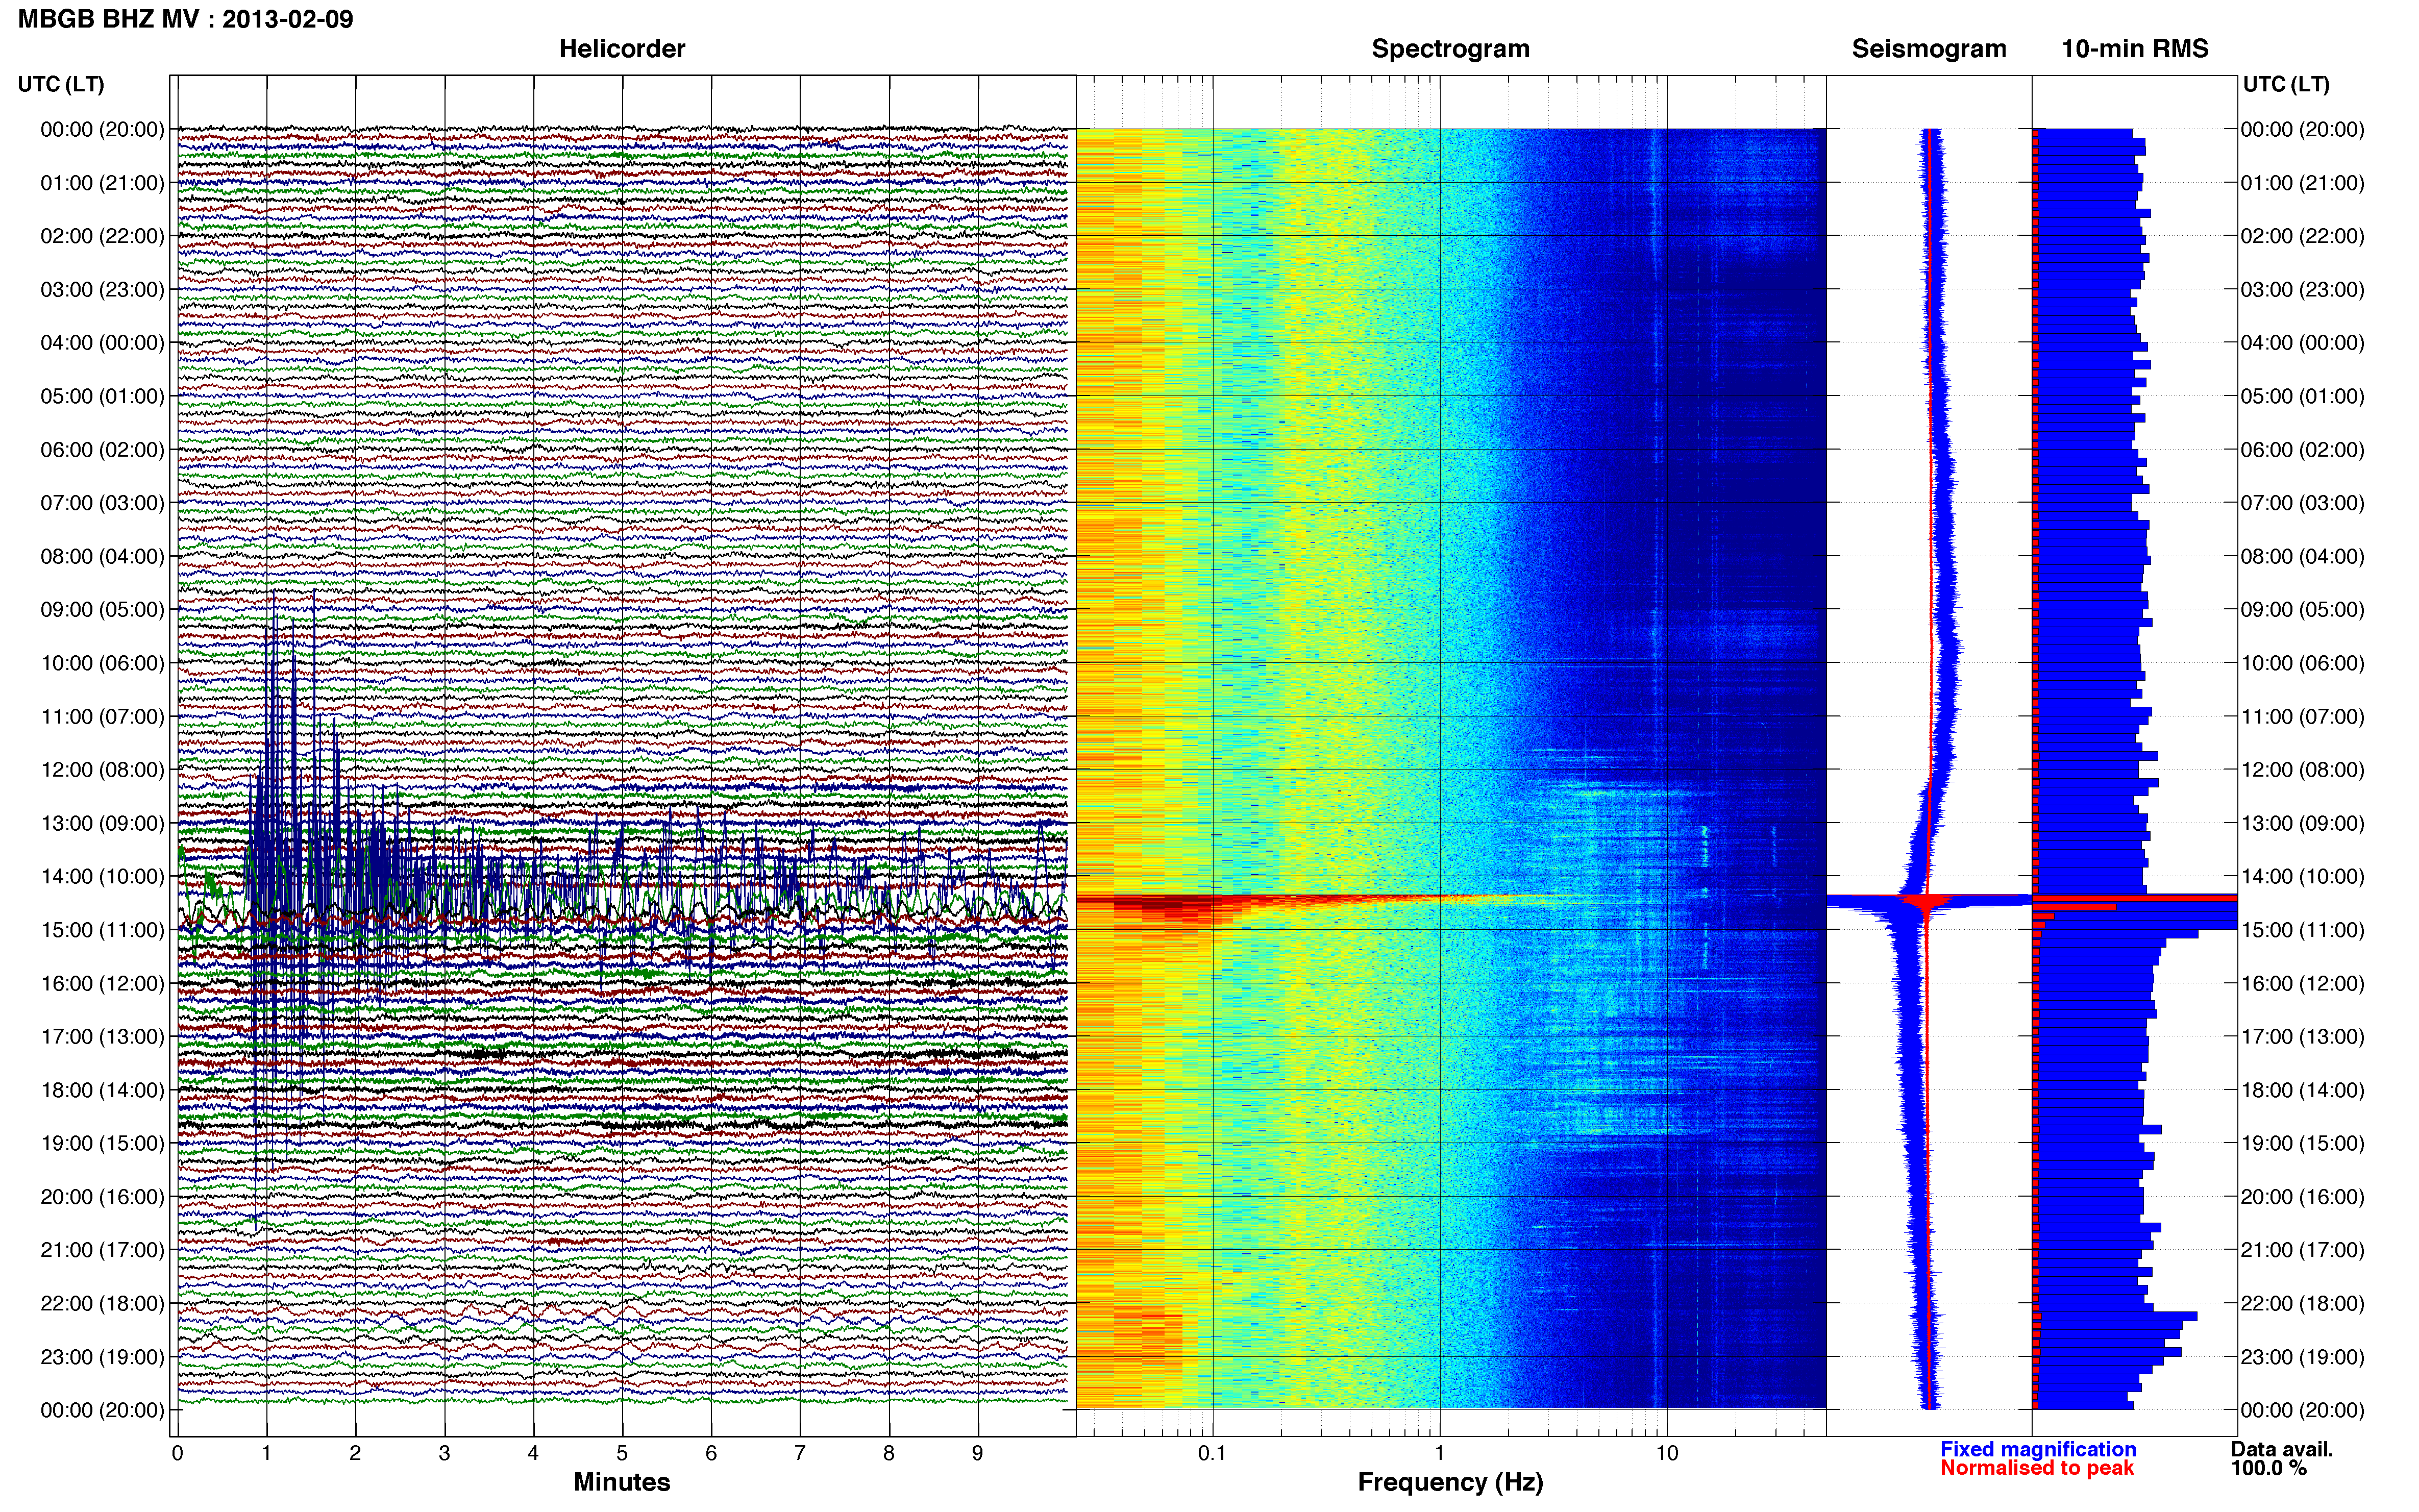2419x1512 pixels.
Task: Click the '0.1' frequency tick label
Action: [1212, 1454]
